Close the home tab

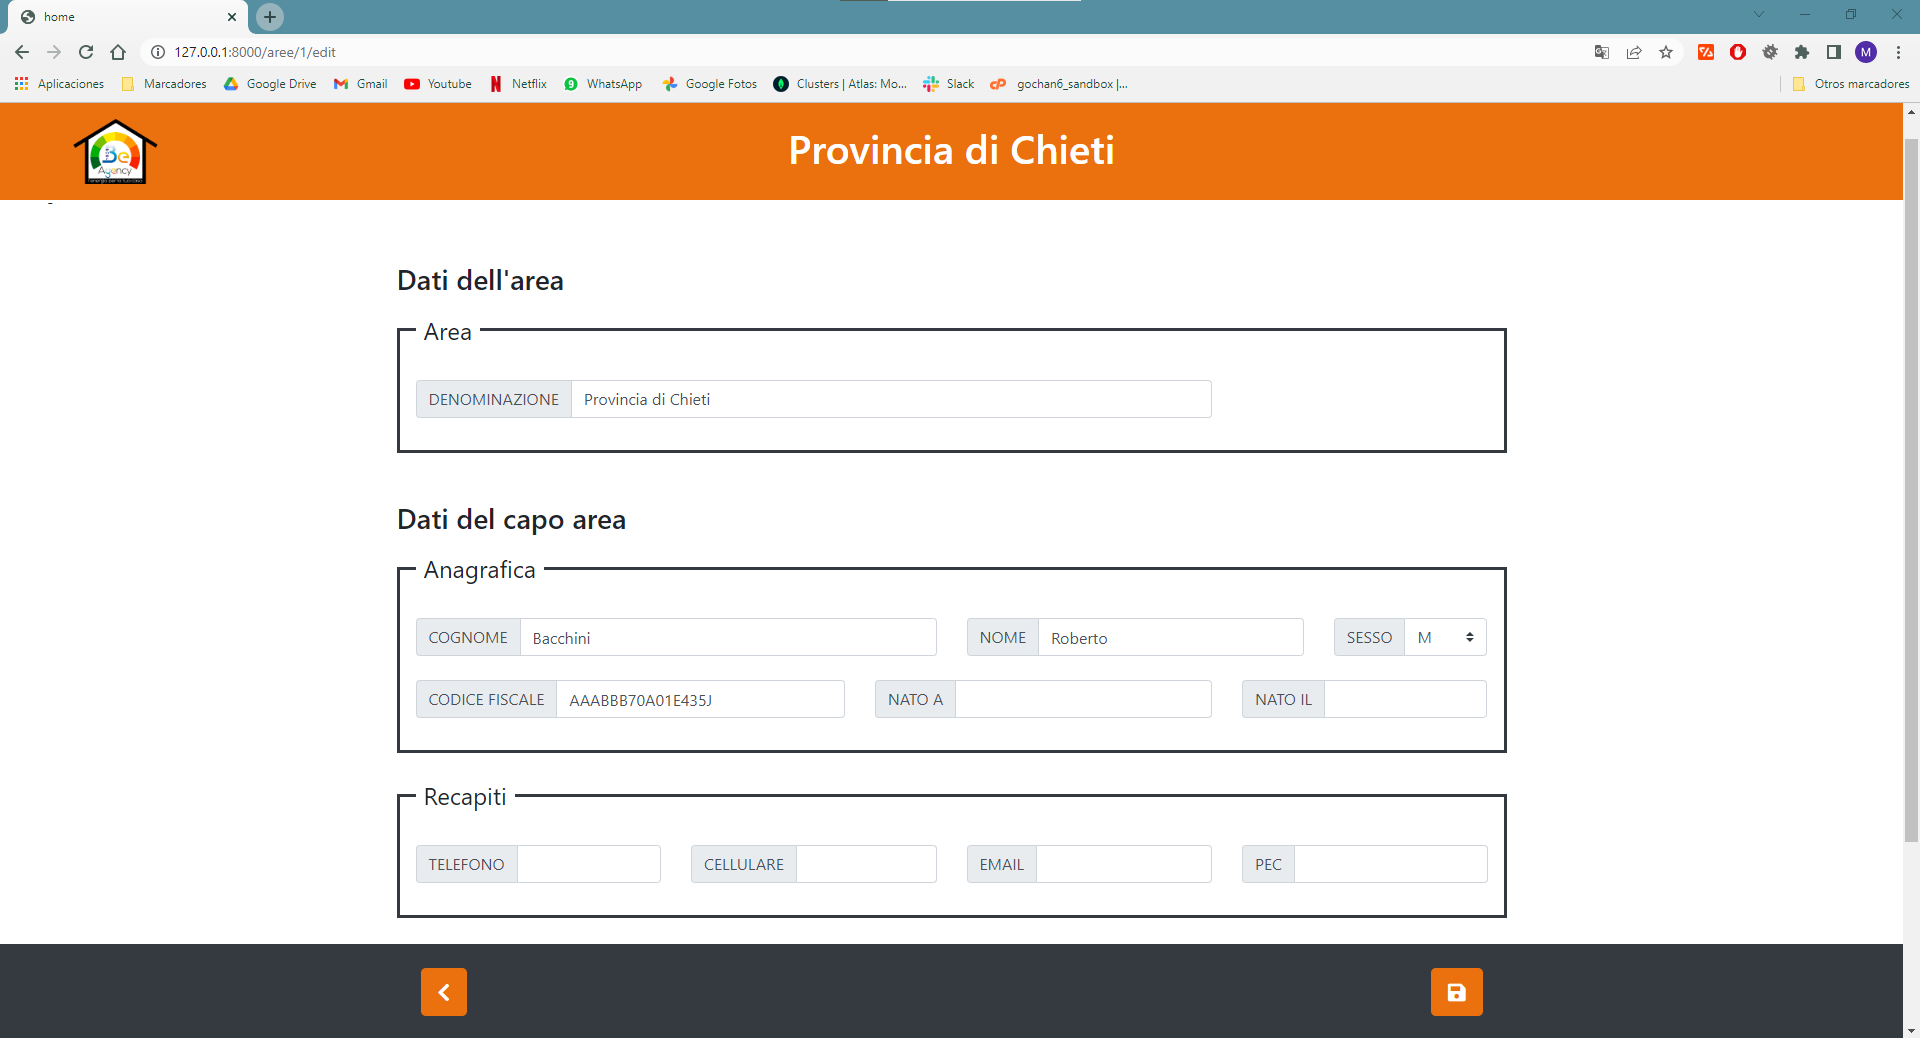(x=232, y=17)
